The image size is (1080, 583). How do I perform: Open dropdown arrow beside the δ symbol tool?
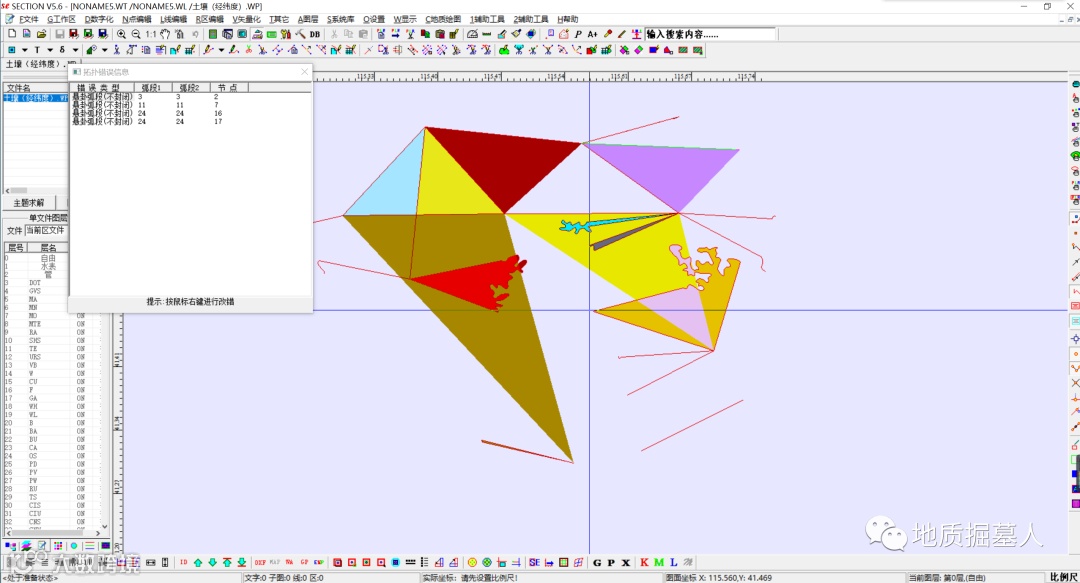[x=75, y=50]
